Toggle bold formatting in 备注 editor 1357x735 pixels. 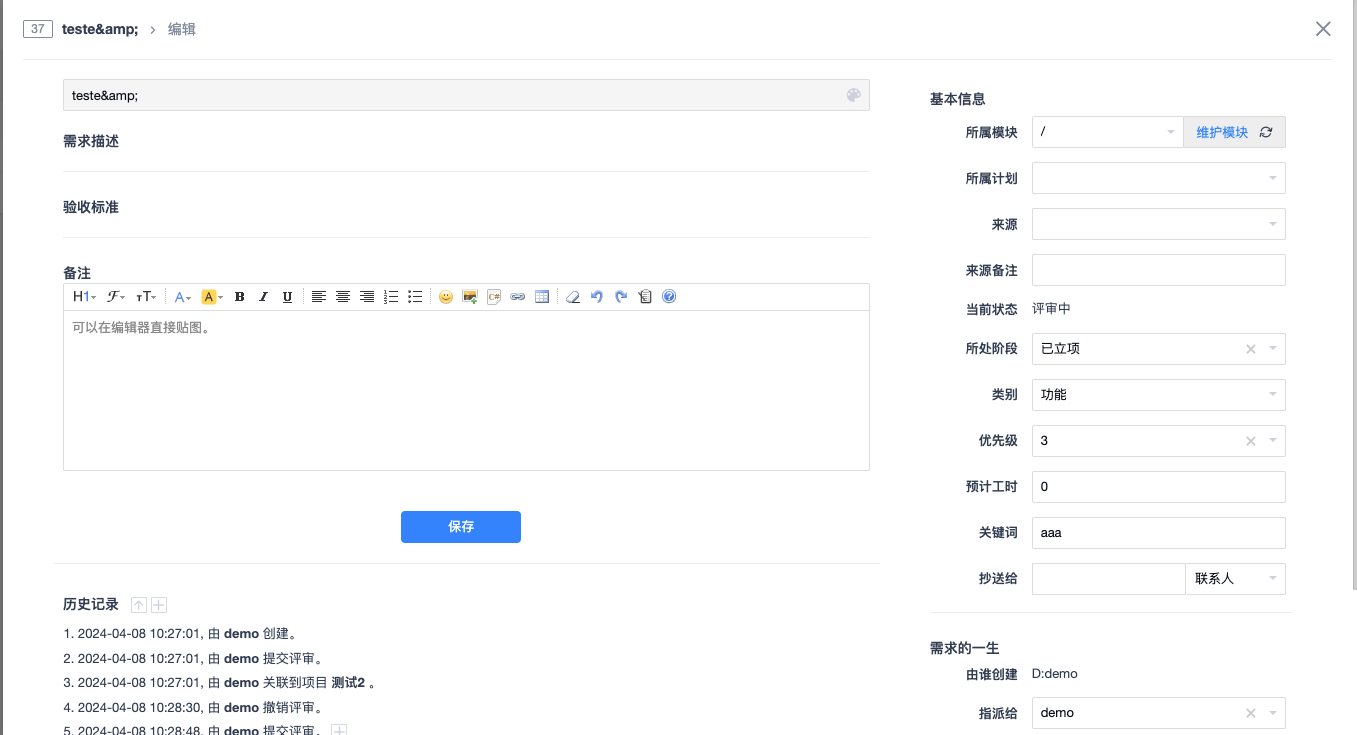(x=240, y=297)
